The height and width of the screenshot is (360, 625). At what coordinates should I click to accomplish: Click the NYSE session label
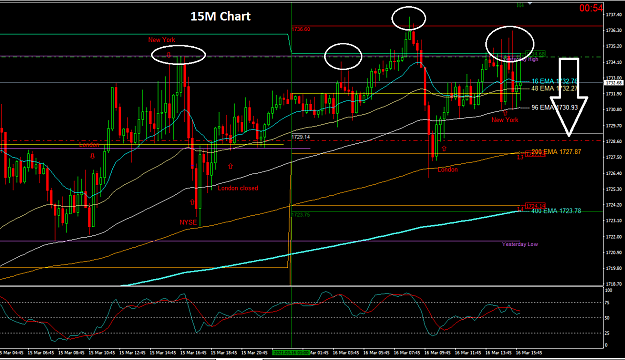pyautogui.click(x=188, y=222)
